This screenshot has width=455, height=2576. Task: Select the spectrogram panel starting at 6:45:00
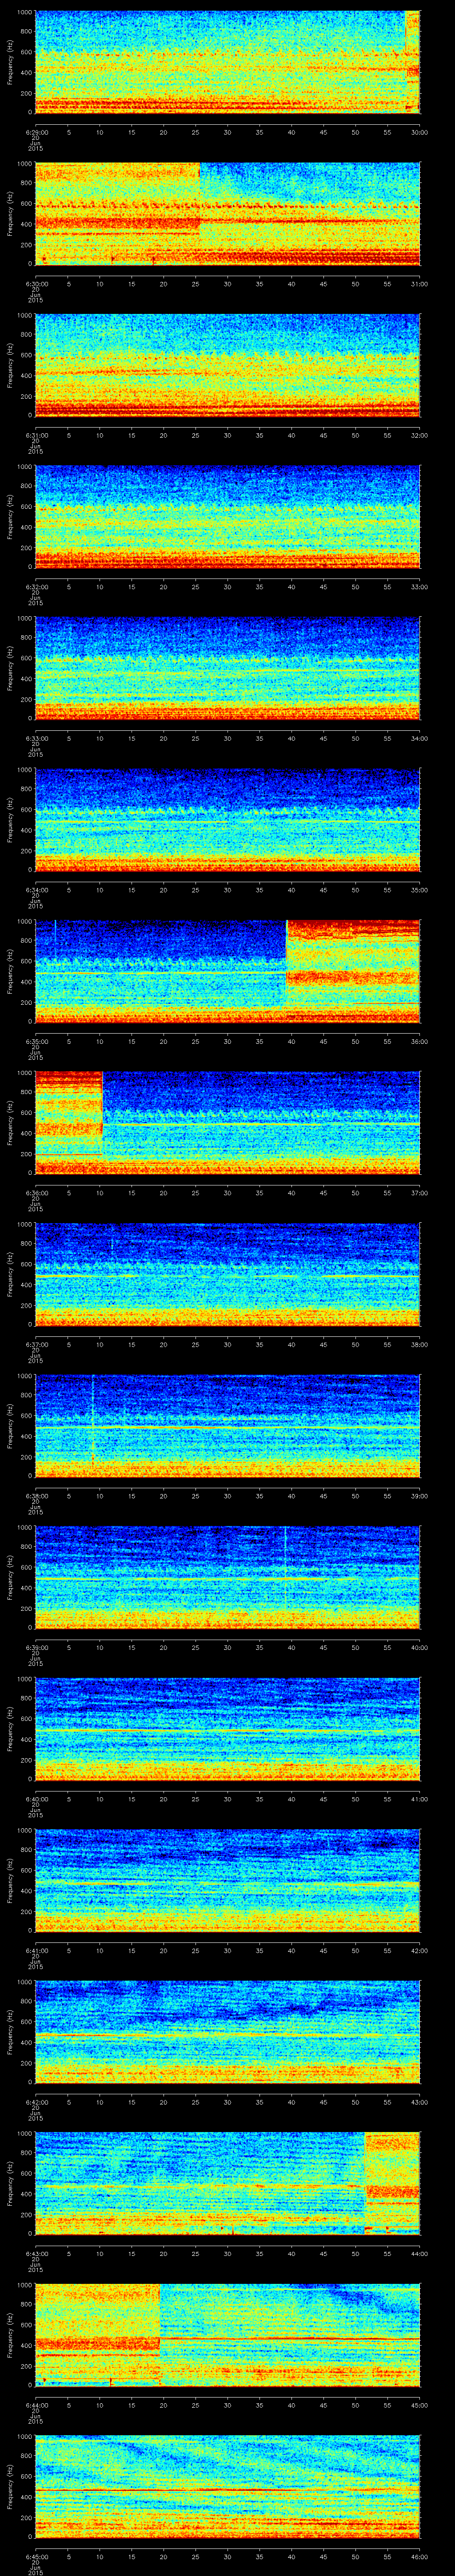click(x=227, y=2487)
